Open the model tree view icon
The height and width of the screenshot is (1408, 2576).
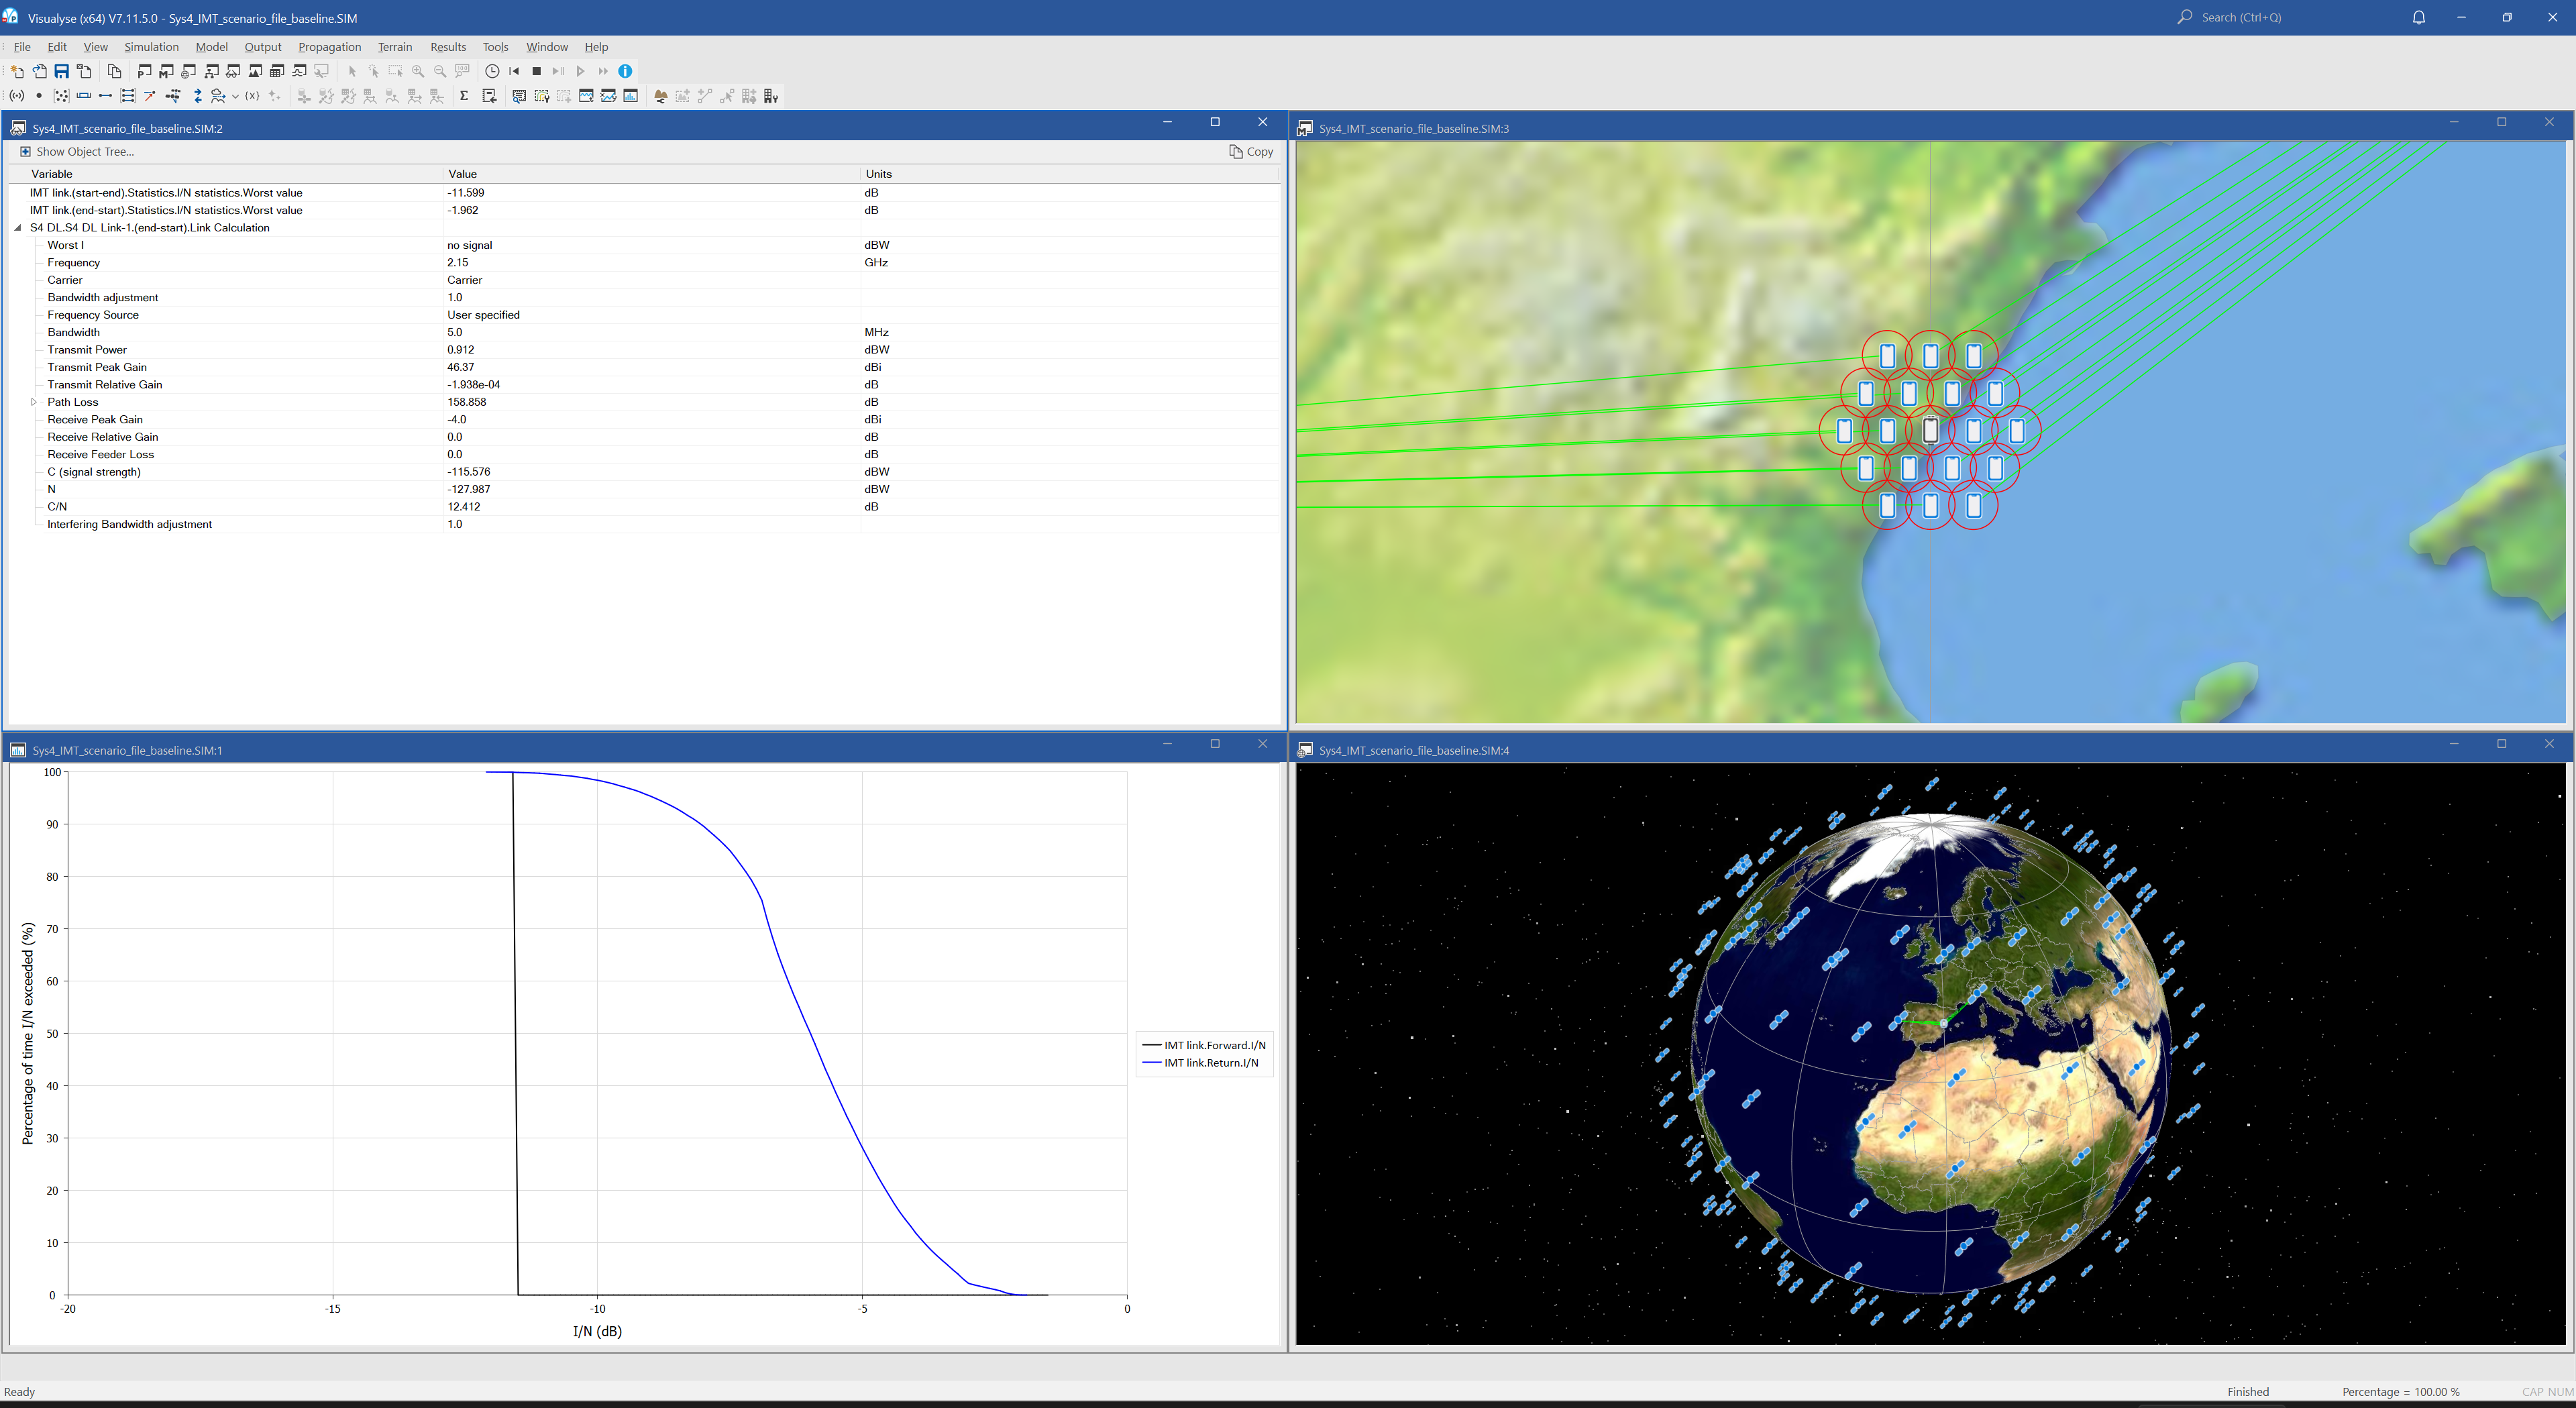[x=211, y=71]
